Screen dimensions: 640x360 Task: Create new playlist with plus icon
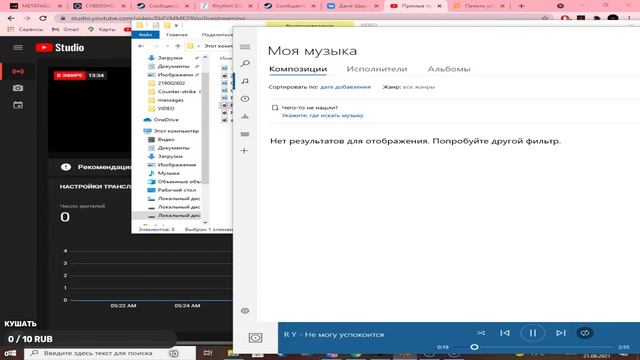(244, 151)
